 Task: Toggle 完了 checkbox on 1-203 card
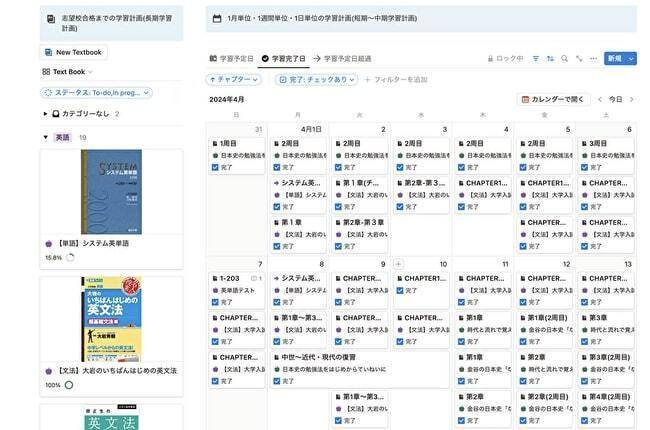[x=215, y=302]
